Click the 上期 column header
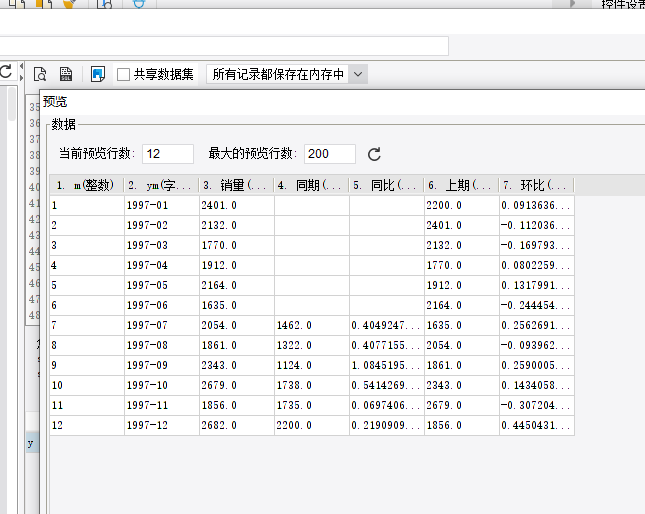 click(461, 185)
